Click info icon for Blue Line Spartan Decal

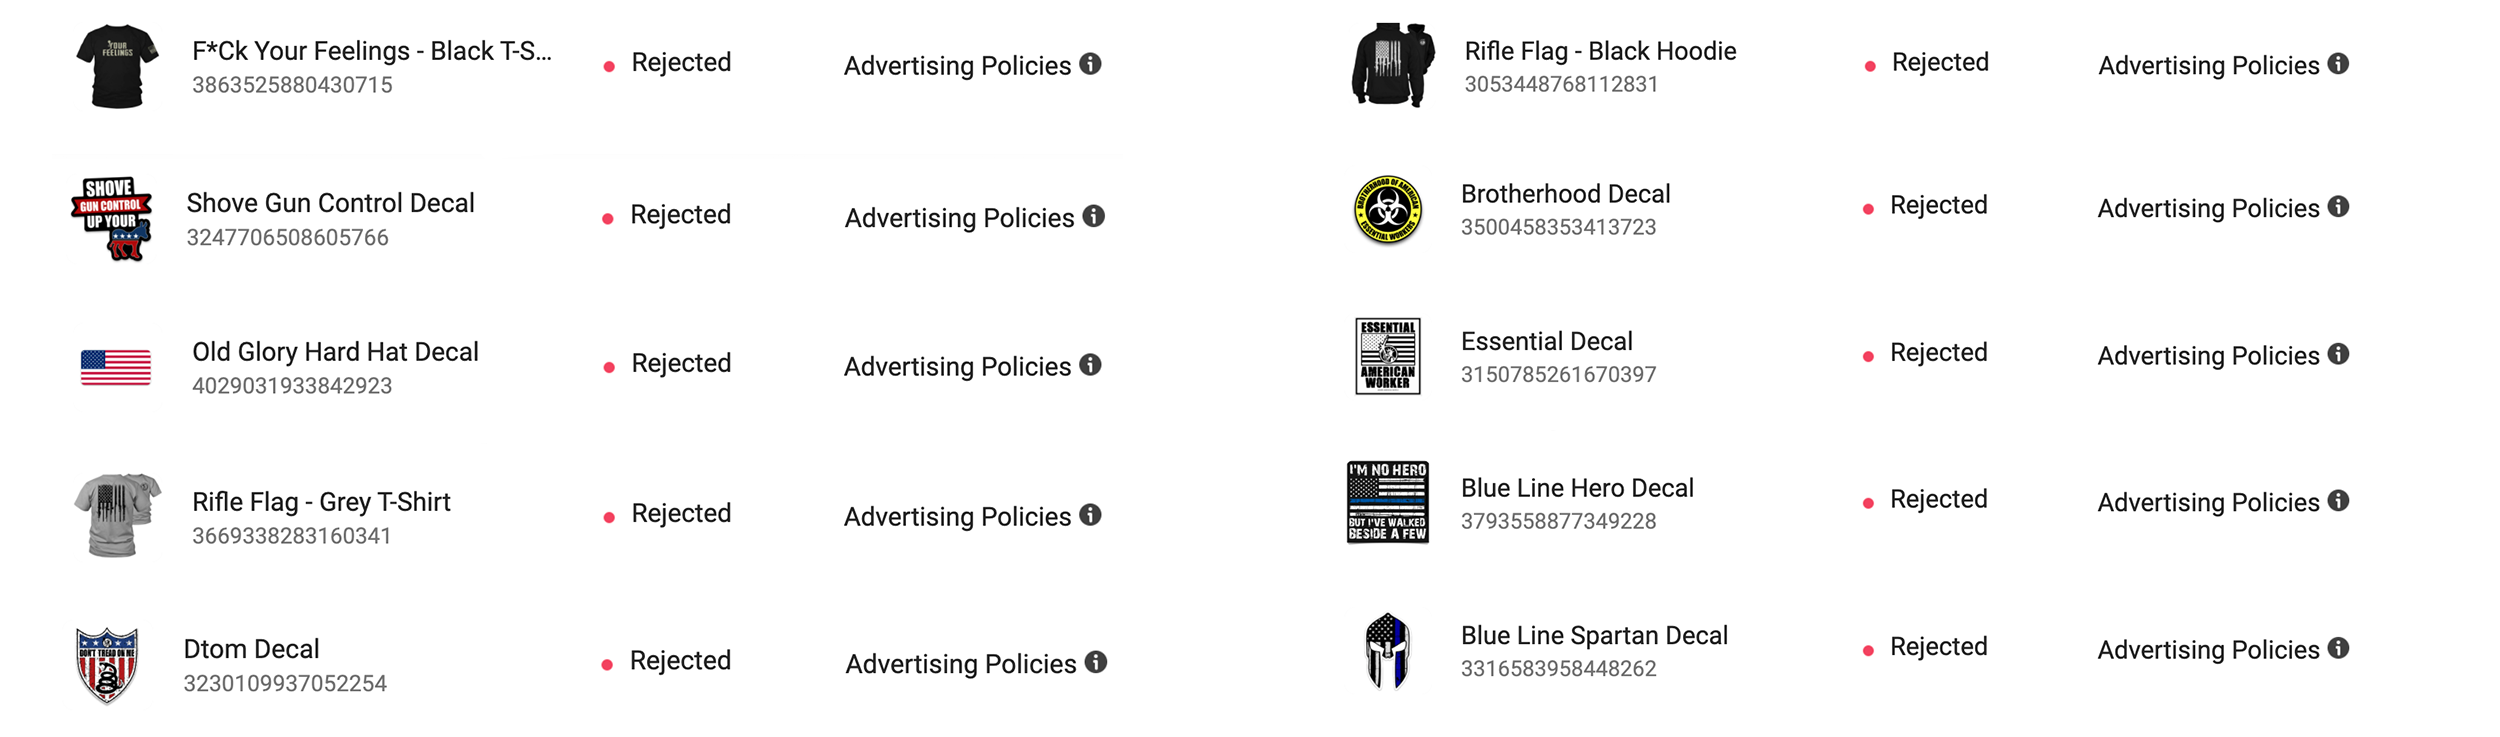point(2338,648)
